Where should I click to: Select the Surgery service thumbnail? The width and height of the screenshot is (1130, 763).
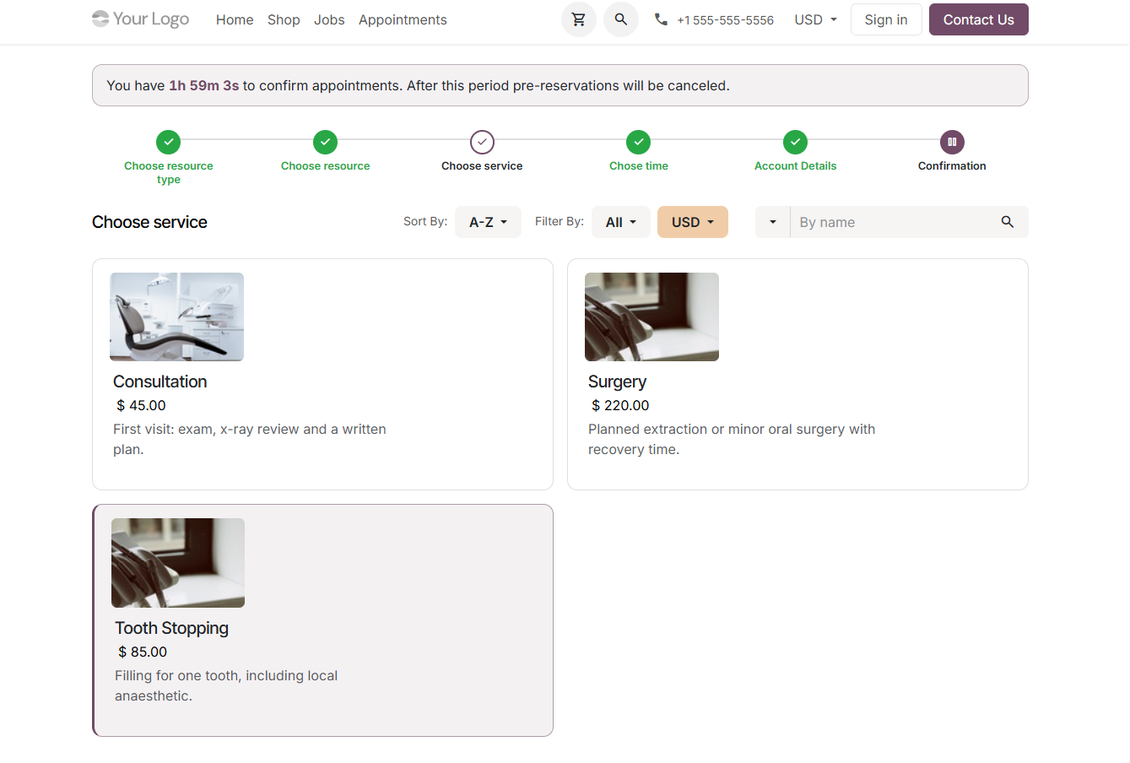point(651,316)
